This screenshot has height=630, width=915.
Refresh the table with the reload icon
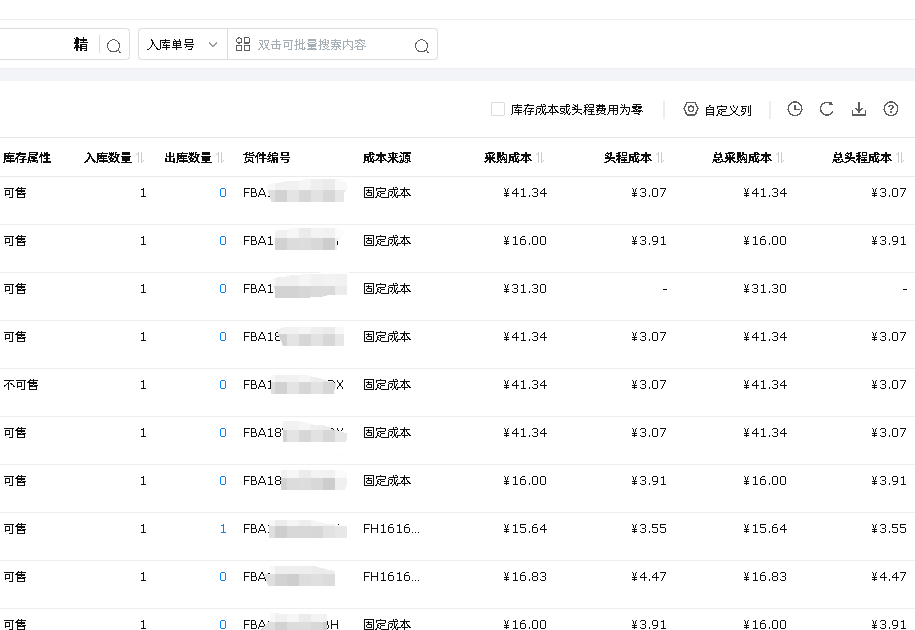coord(827,110)
